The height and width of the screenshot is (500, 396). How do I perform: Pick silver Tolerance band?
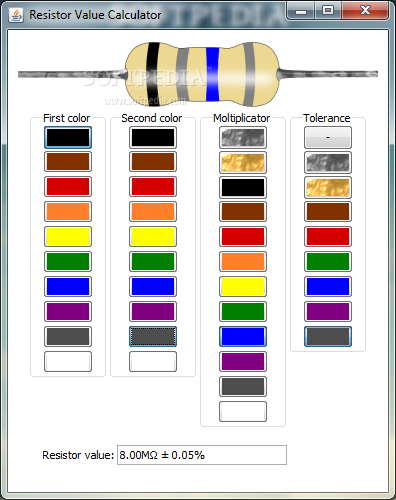coord(328,162)
